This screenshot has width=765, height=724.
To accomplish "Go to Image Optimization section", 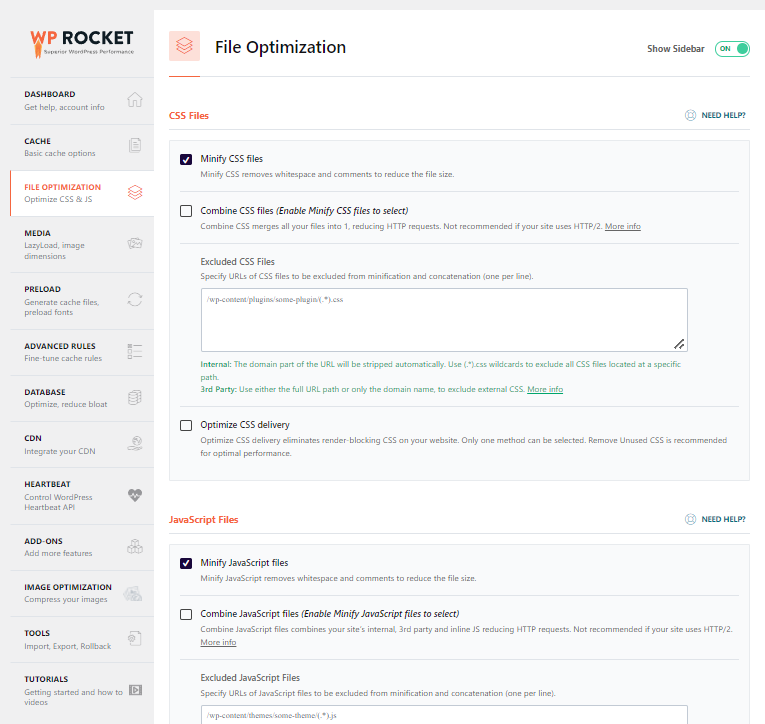I will 82,593.
